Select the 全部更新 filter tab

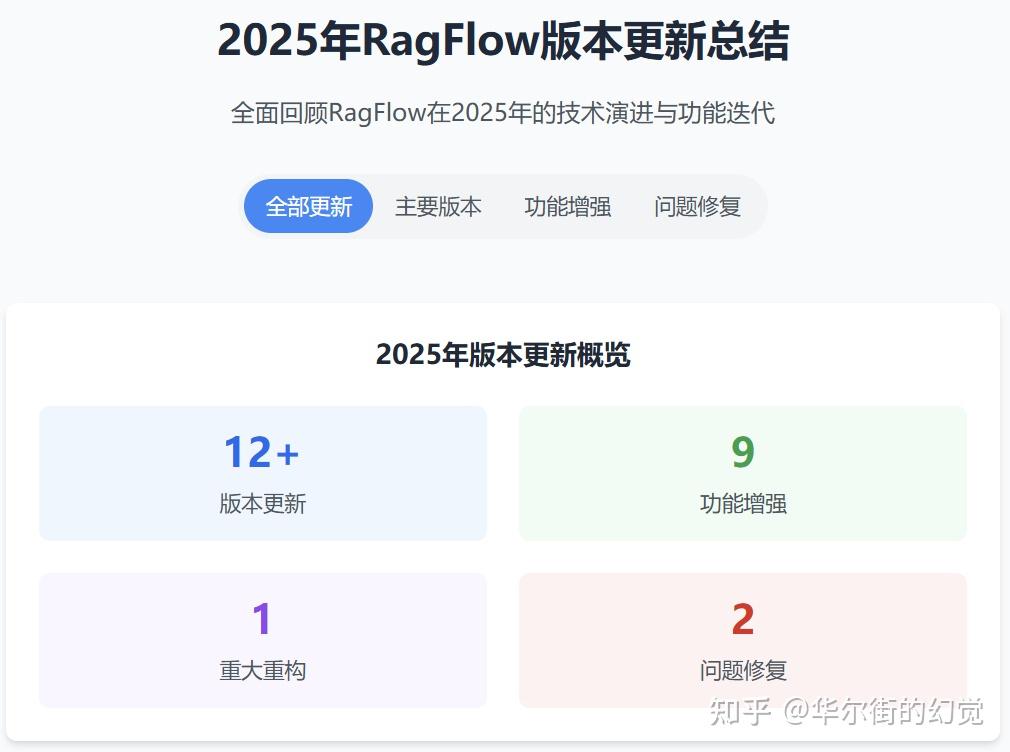[x=308, y=206]
